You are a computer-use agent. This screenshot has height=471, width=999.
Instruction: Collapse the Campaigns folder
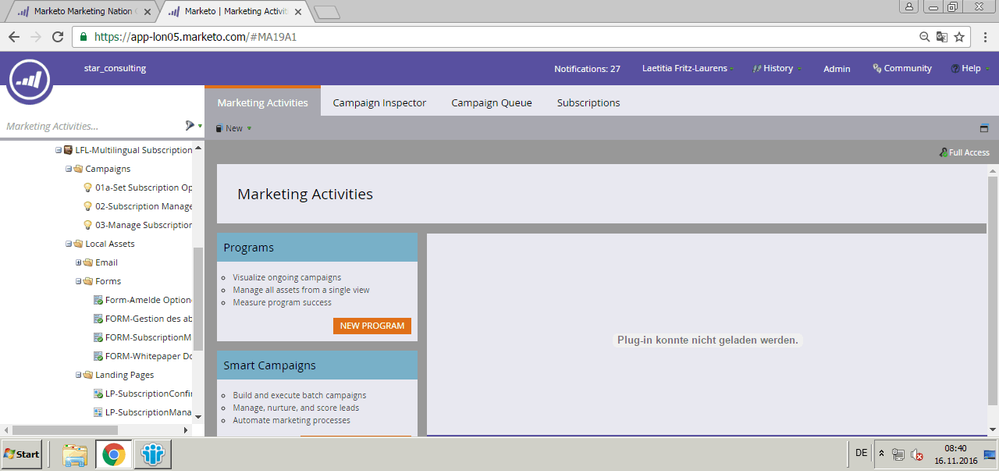point(68,169)
